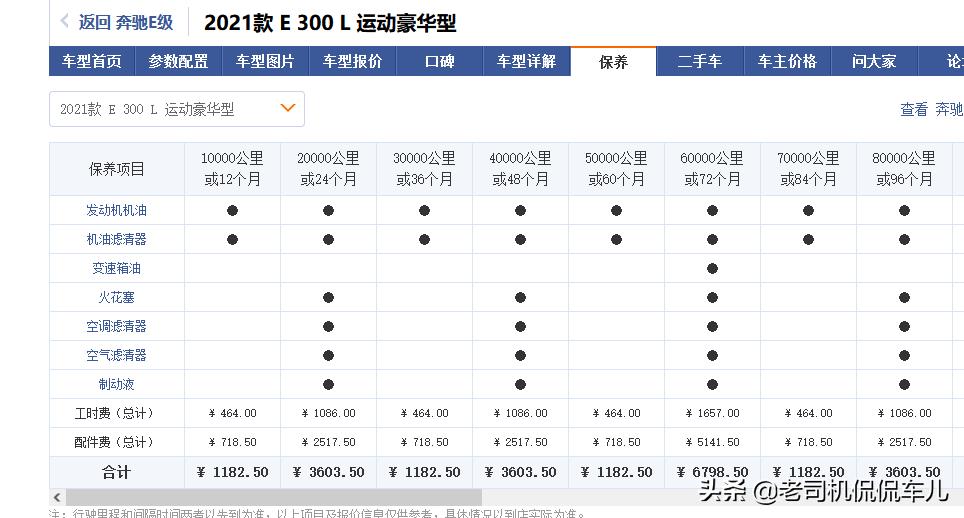The height and width of the screenshot is (518, 964).
Task: Click the 查看 奔驰 link on the right
Action: coord(931,109)
